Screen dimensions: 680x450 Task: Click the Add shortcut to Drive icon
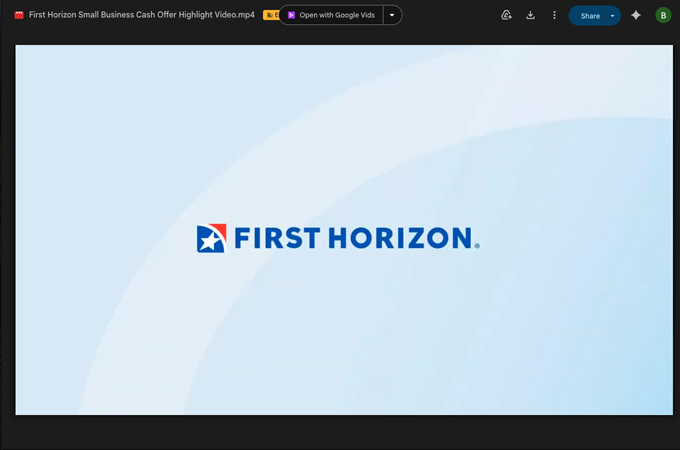[507, 15]
